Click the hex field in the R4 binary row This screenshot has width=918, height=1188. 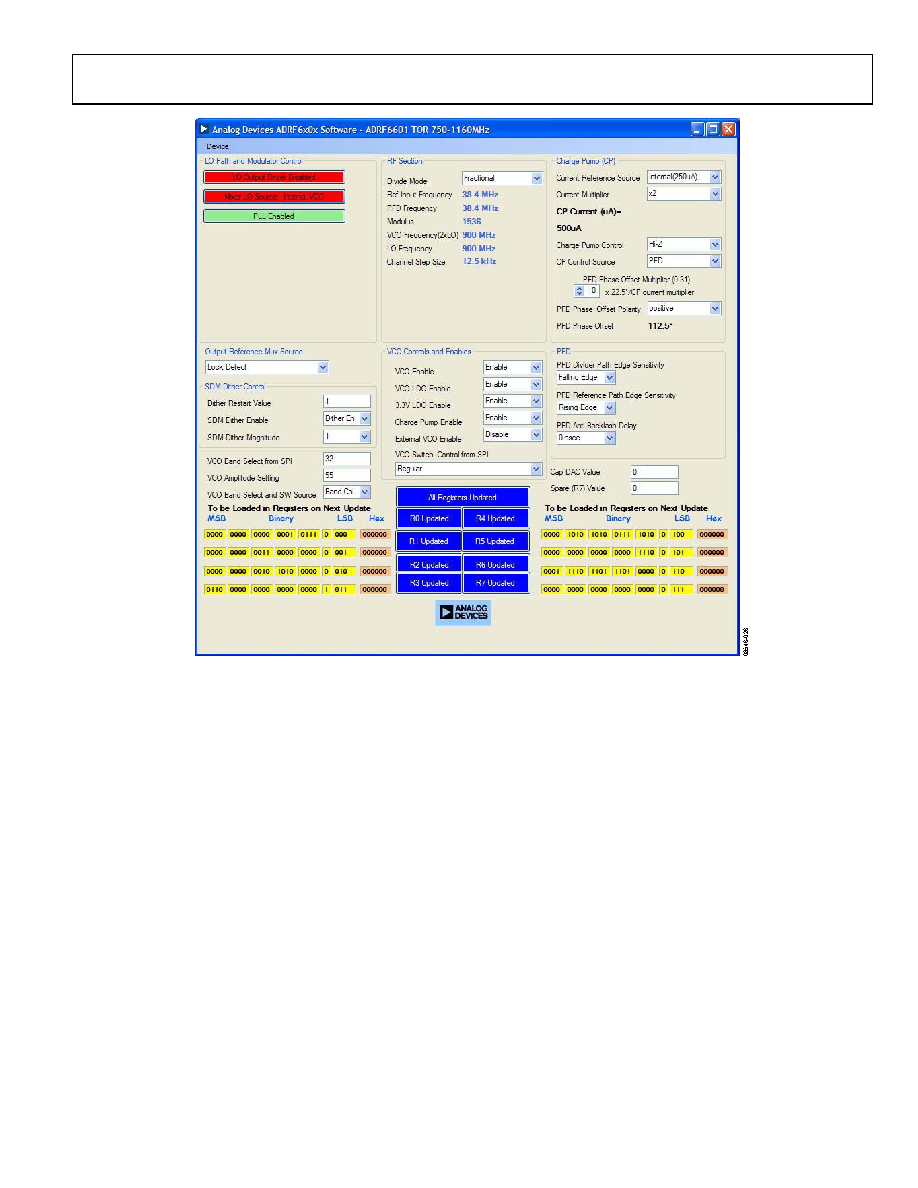[712, 534]
